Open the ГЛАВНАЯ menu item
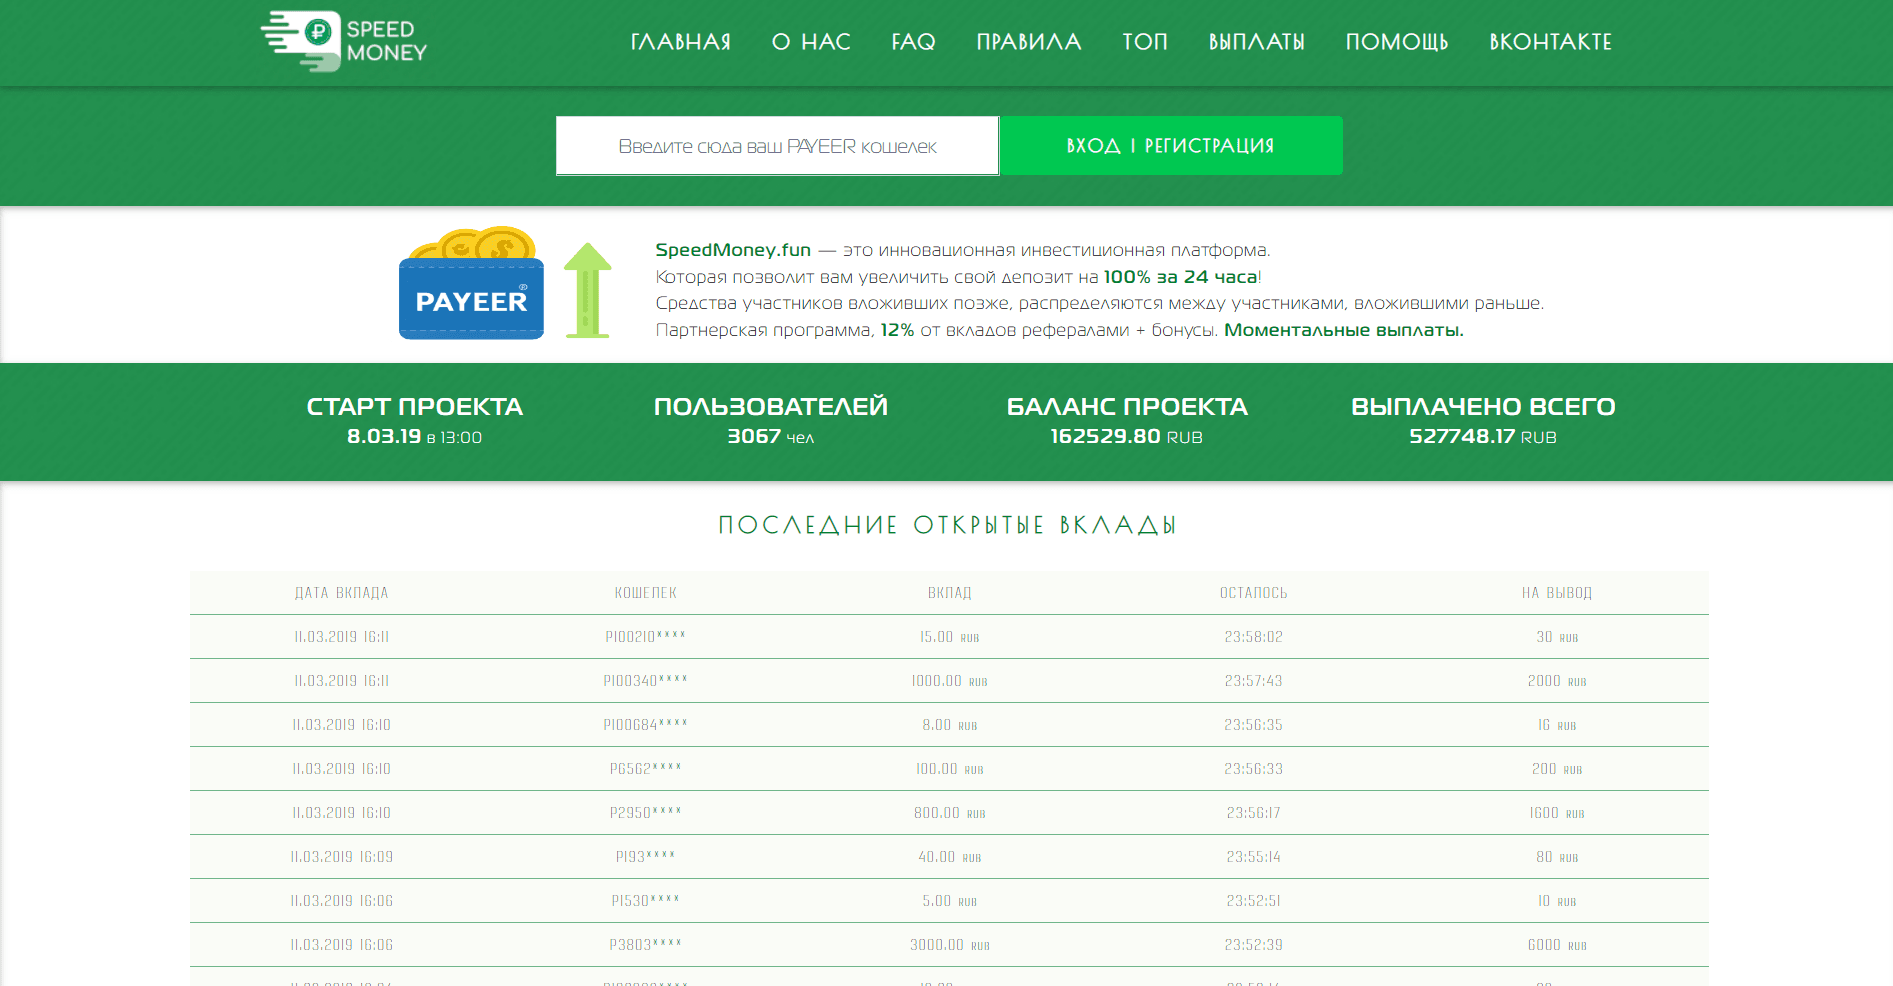 [x=681, y=42]
